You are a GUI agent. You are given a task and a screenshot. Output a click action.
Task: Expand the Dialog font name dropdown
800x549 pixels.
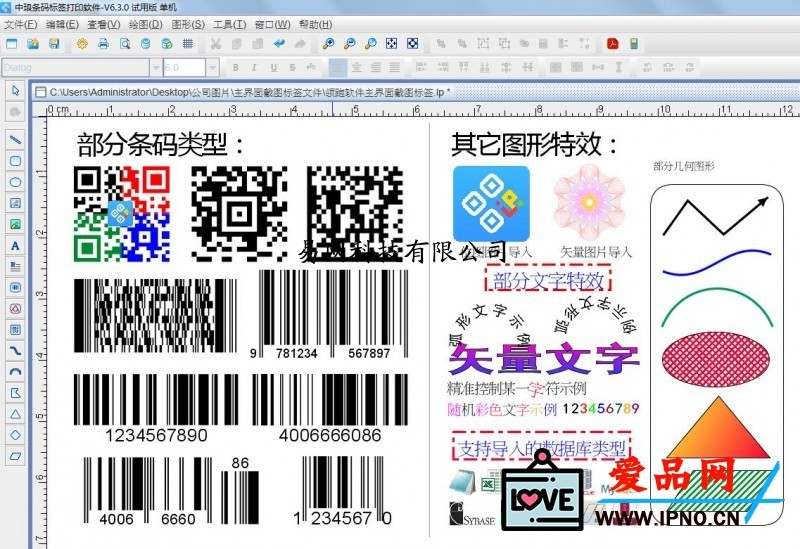click(156, 67)
